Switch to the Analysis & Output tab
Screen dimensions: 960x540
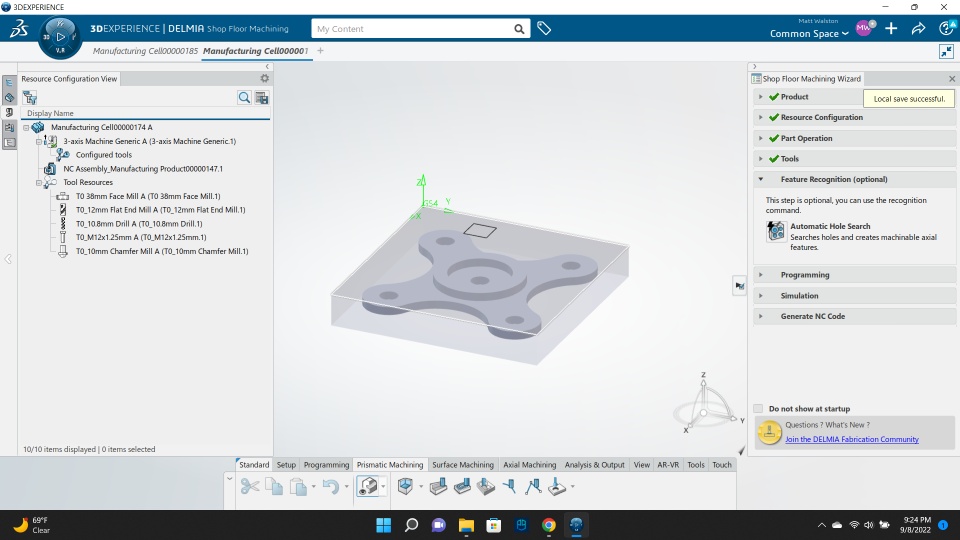click(594, 465)
